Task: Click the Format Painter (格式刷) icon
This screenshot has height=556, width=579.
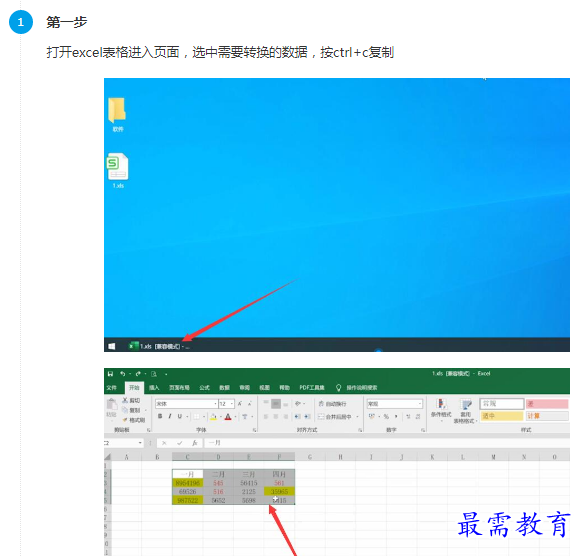Action: 125,420
